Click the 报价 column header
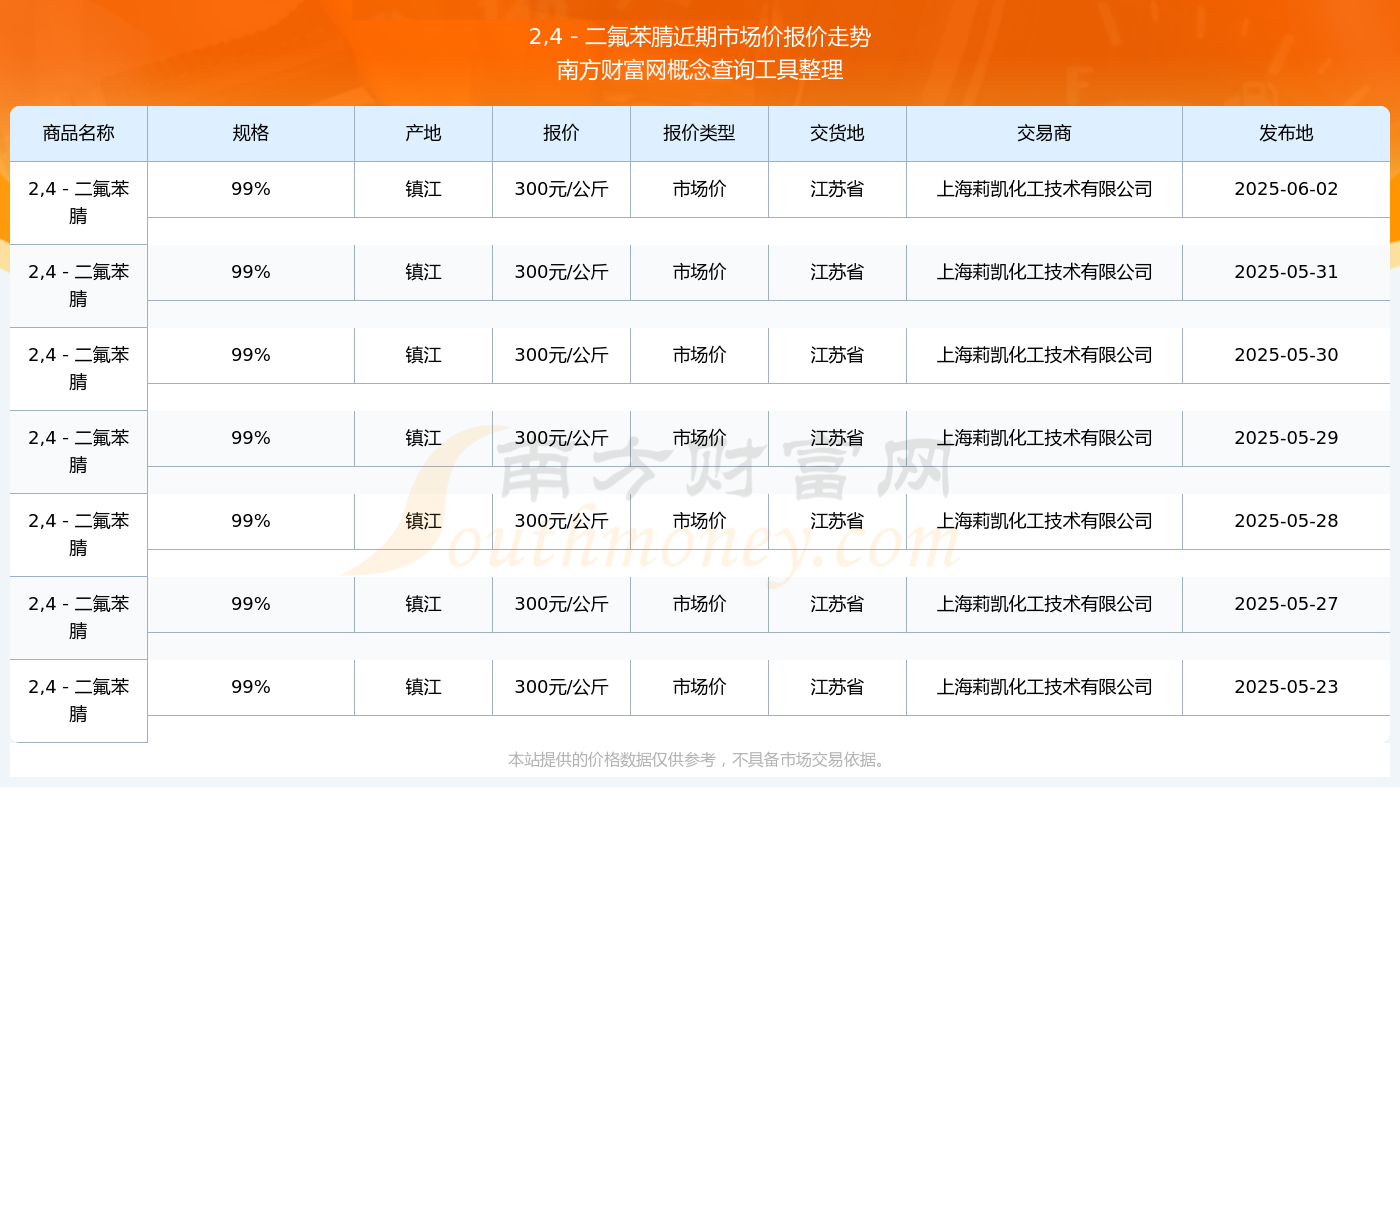 point(561,133)
